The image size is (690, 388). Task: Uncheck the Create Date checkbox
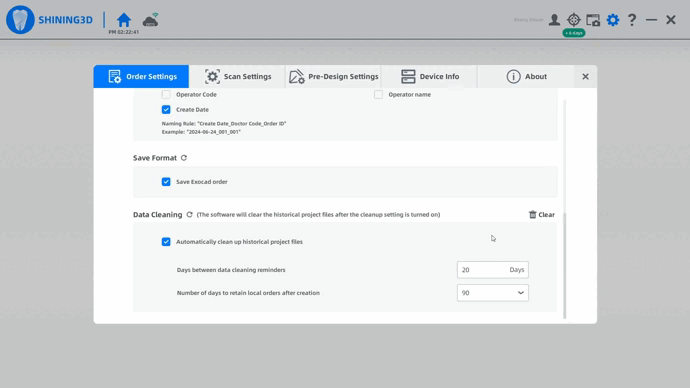(x=166, y=110)
